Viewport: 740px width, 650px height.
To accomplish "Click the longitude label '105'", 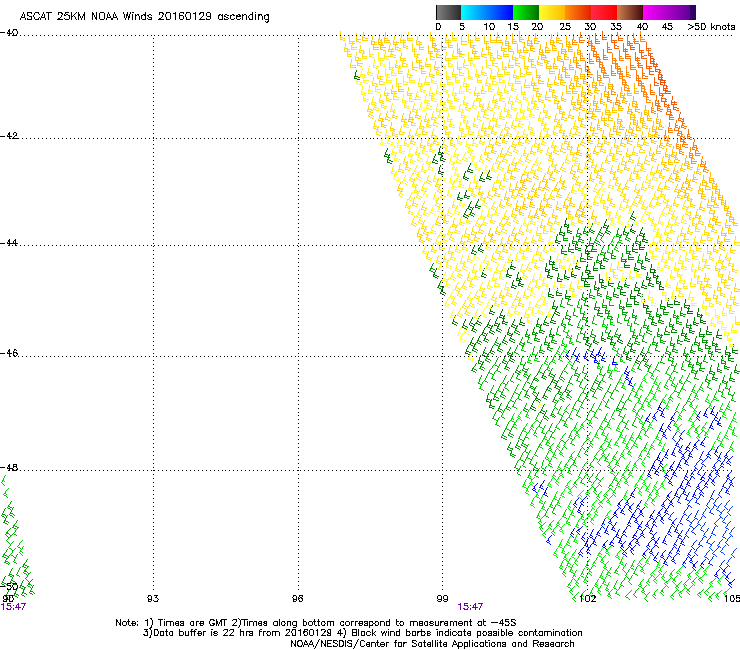I will point(732,599).
